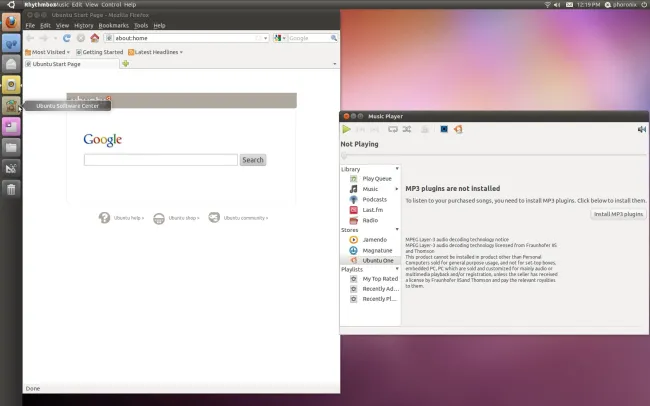
Task: Expand the Music item arrow in sidebar
Action: 397,189
